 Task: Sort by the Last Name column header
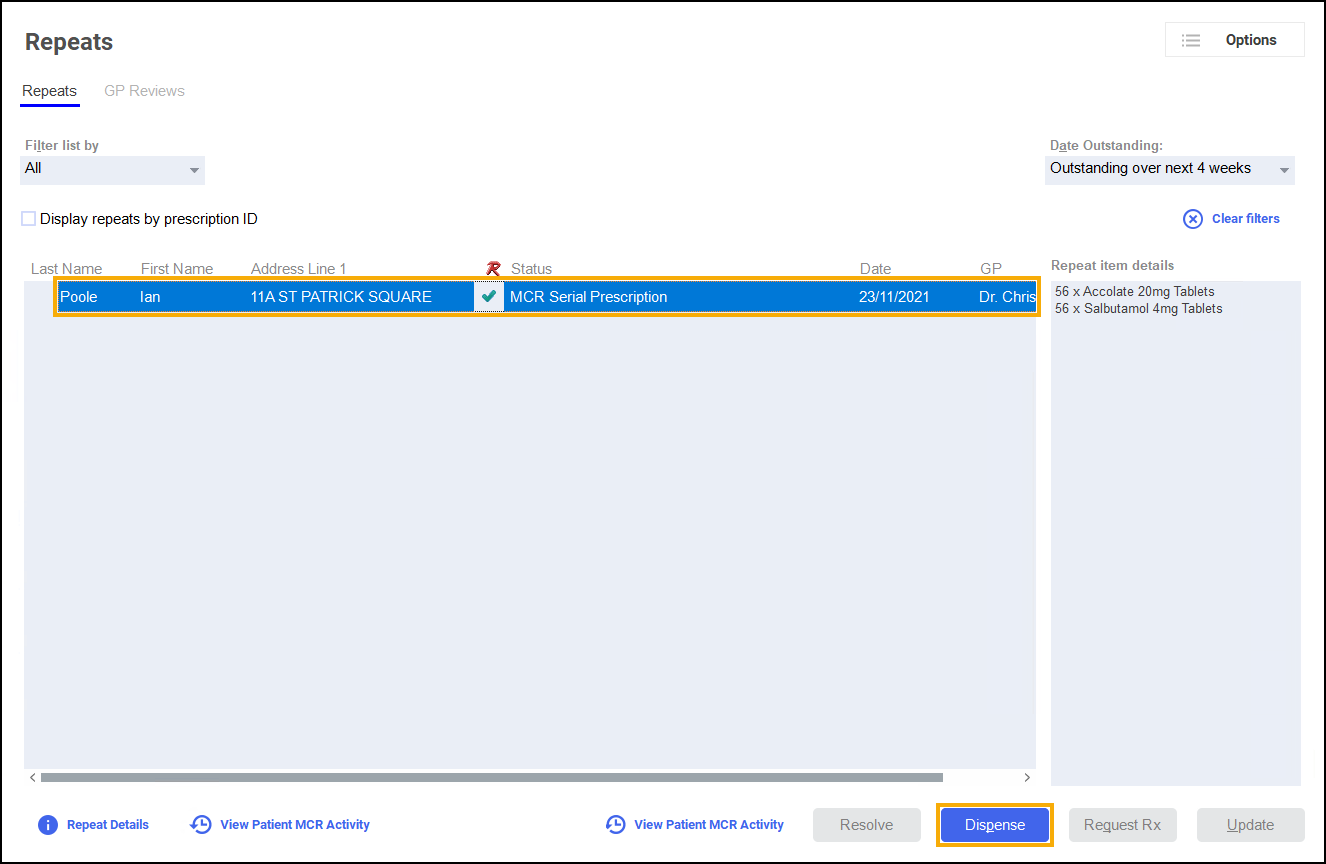click(x=66, y=268)
